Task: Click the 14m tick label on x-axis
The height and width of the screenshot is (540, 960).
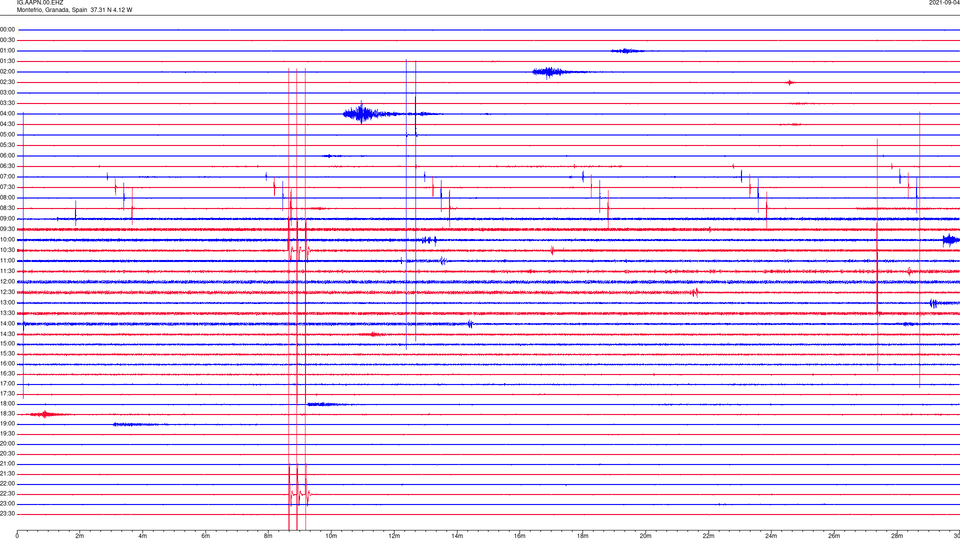Action: pyautogui.click(x=457, y=536)
